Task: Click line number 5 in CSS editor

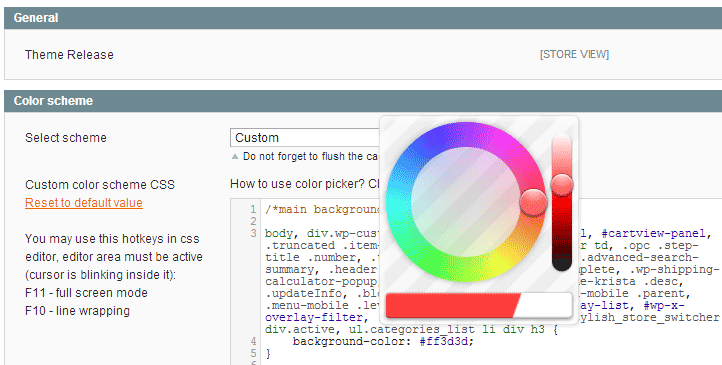Action: pos(253,353)
